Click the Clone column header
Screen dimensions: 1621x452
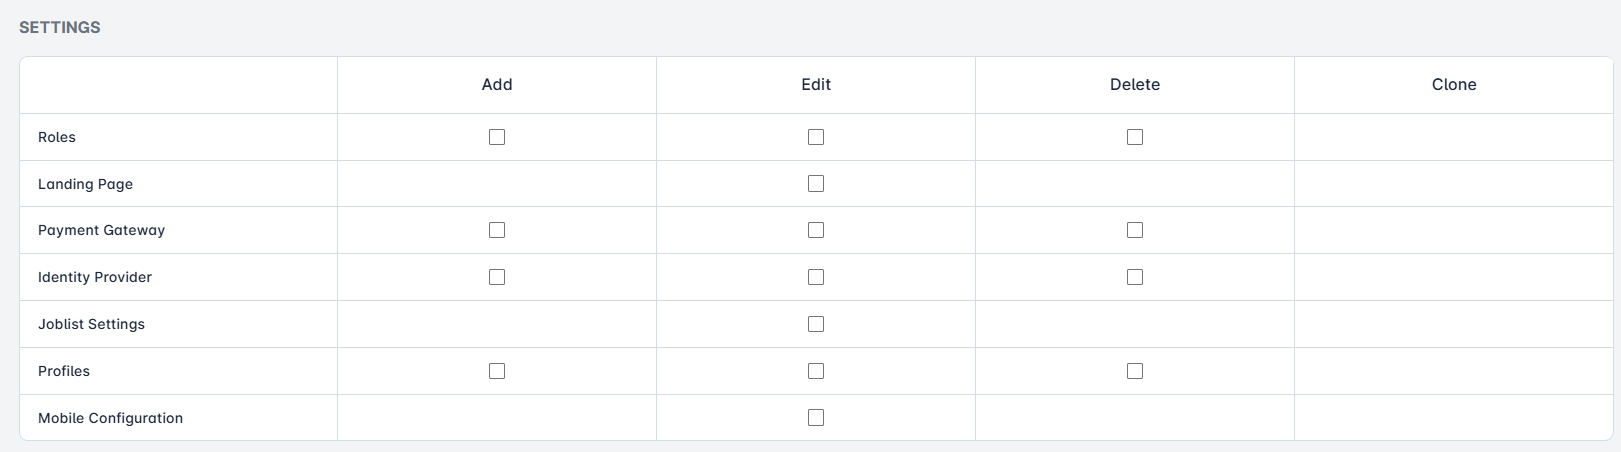point(1454,85)
